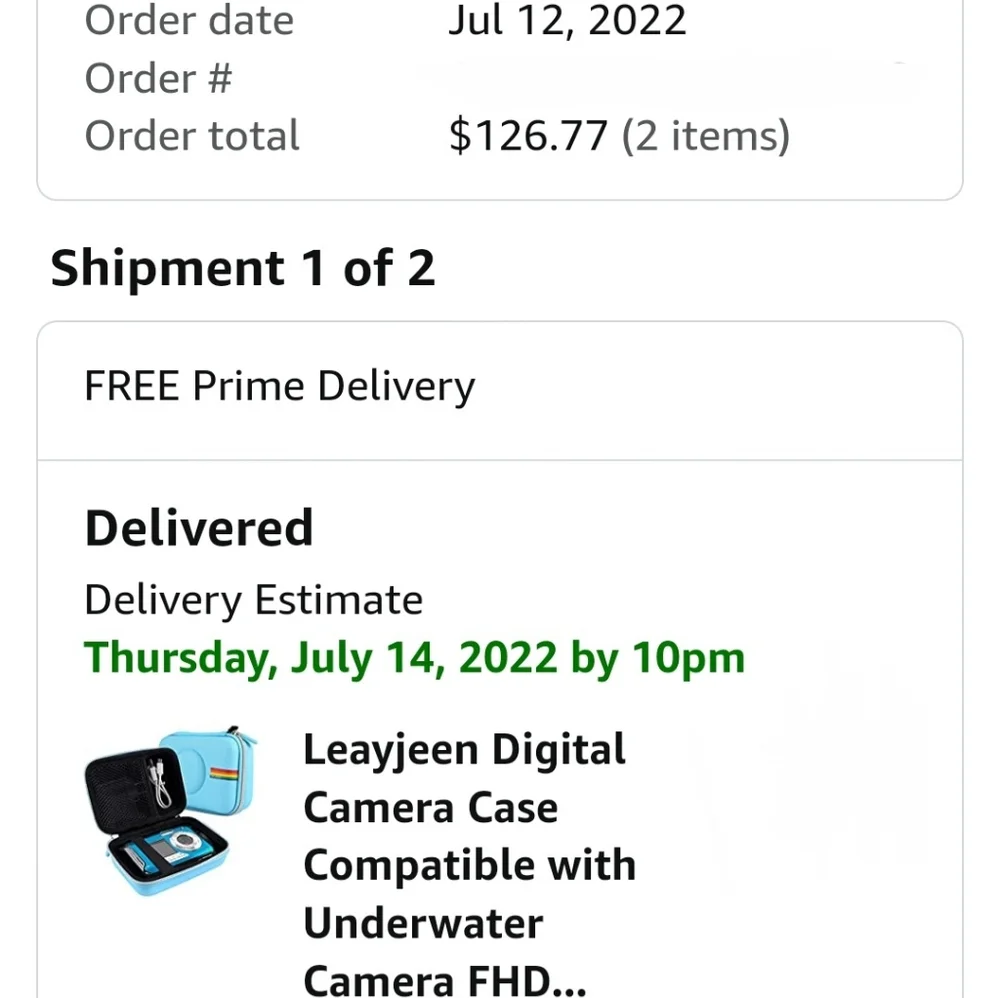Select the 'Shipment 1 of 2' heading
The height and width of the screenshot is (998, 1000).
point(242,268)
